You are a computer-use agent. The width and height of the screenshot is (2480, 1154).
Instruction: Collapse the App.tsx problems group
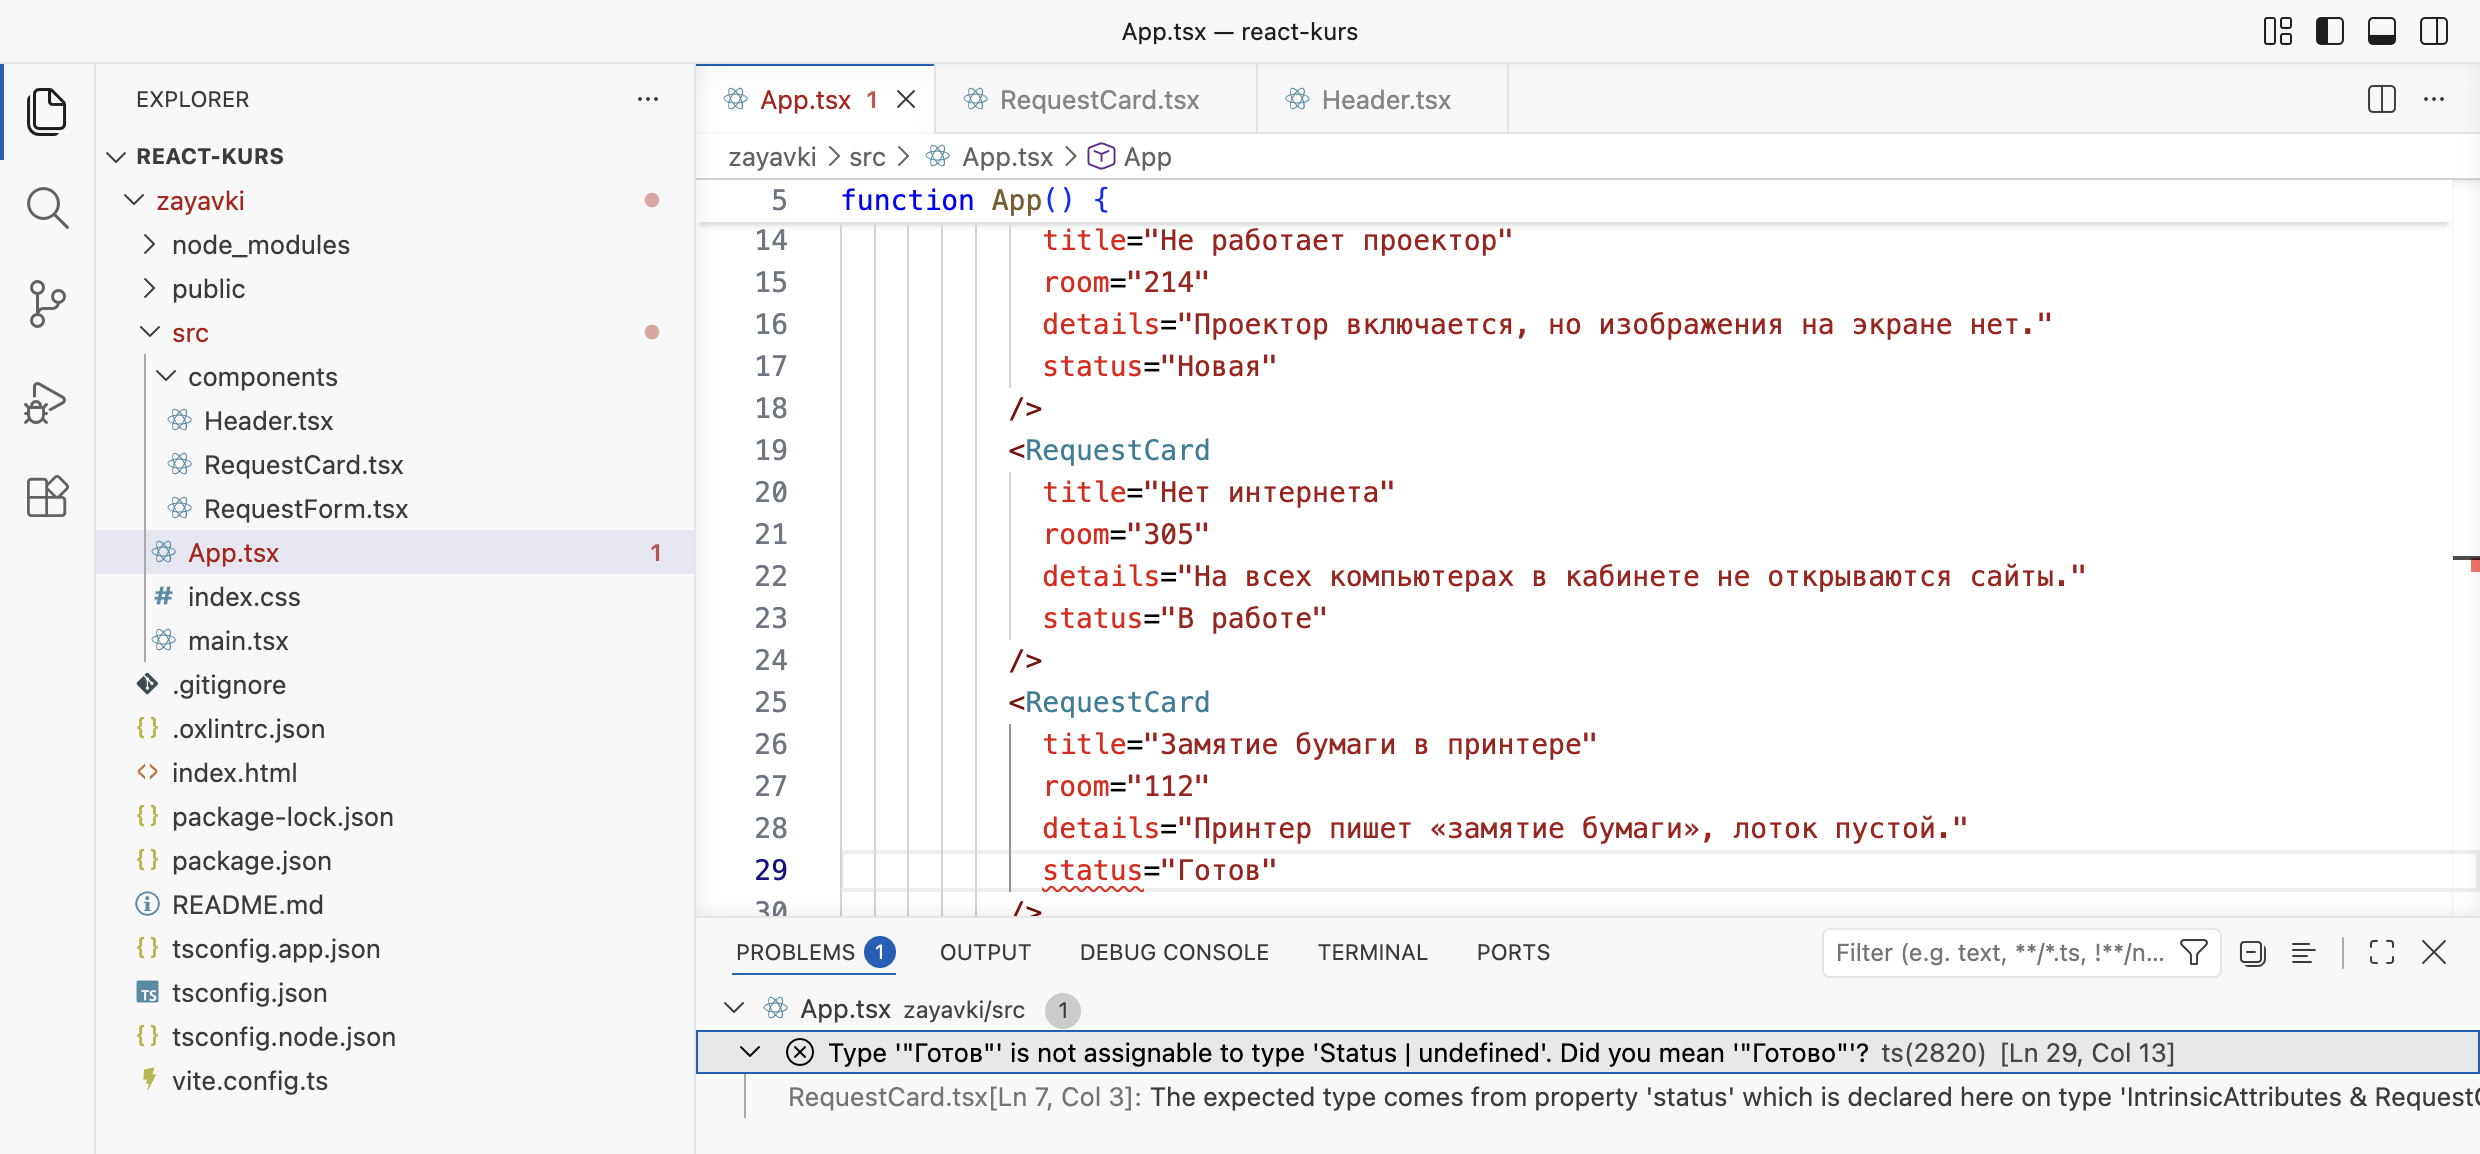pyautogui.click(x=734, y=1008)
